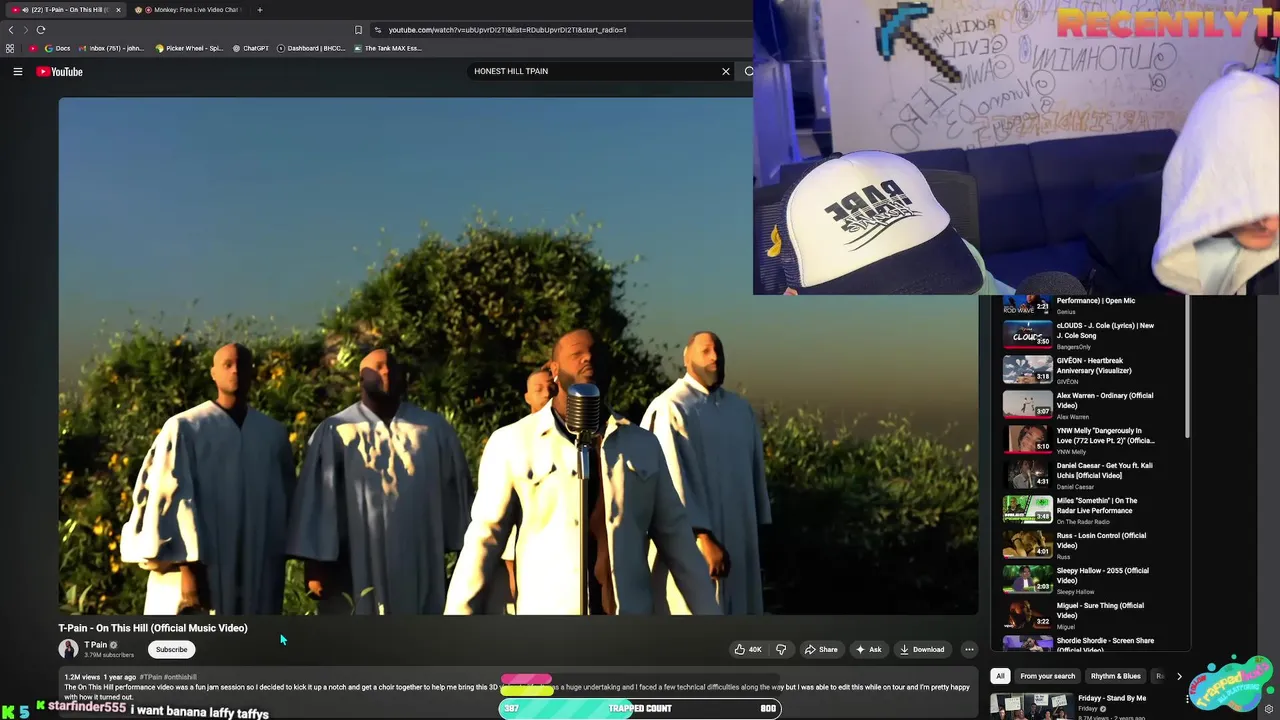Play Alex Warren - Ordinary playlist item
Screen dimensions: 1280x720
point(1080,405)
